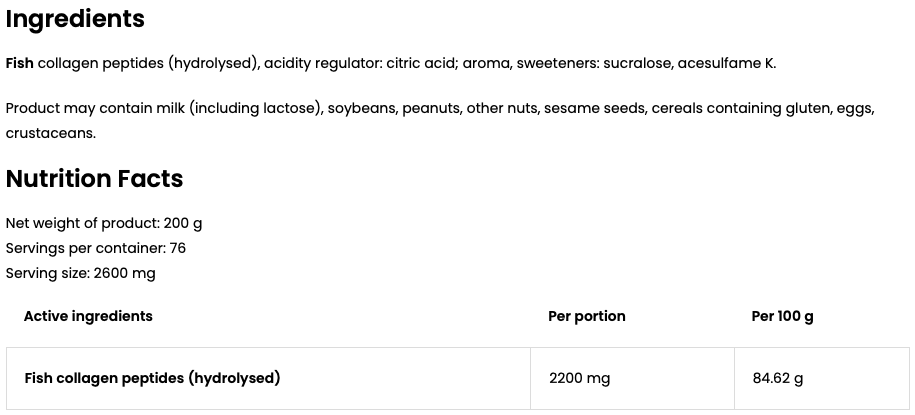This screenshot has height=415, width=915.
Task: Click the Nutrition Facts heading
Action: (x=95, y=179)
